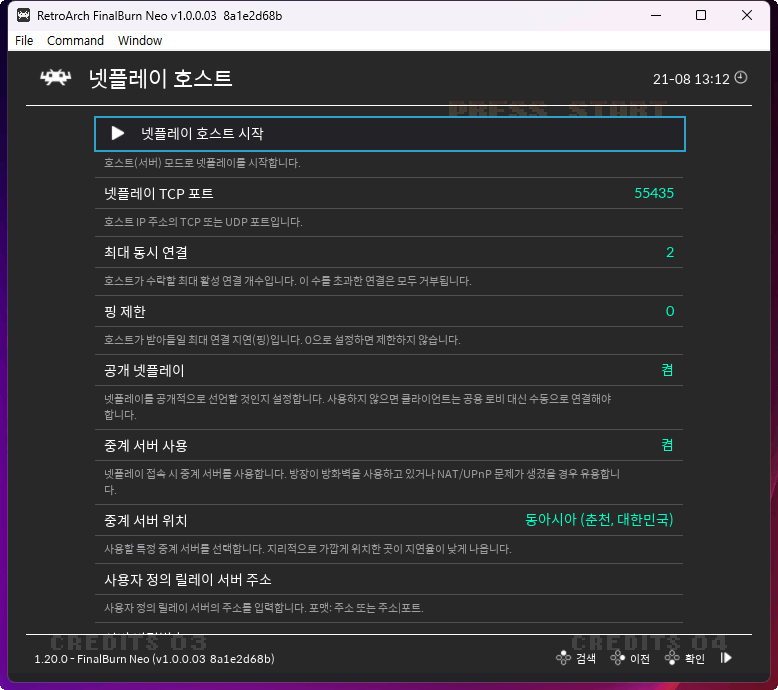This screenshot has height=690, width=778.
Task: Click description 호스트(서버) 모드로 넷플레이를 시작합니다
Action: coord(202,163)
